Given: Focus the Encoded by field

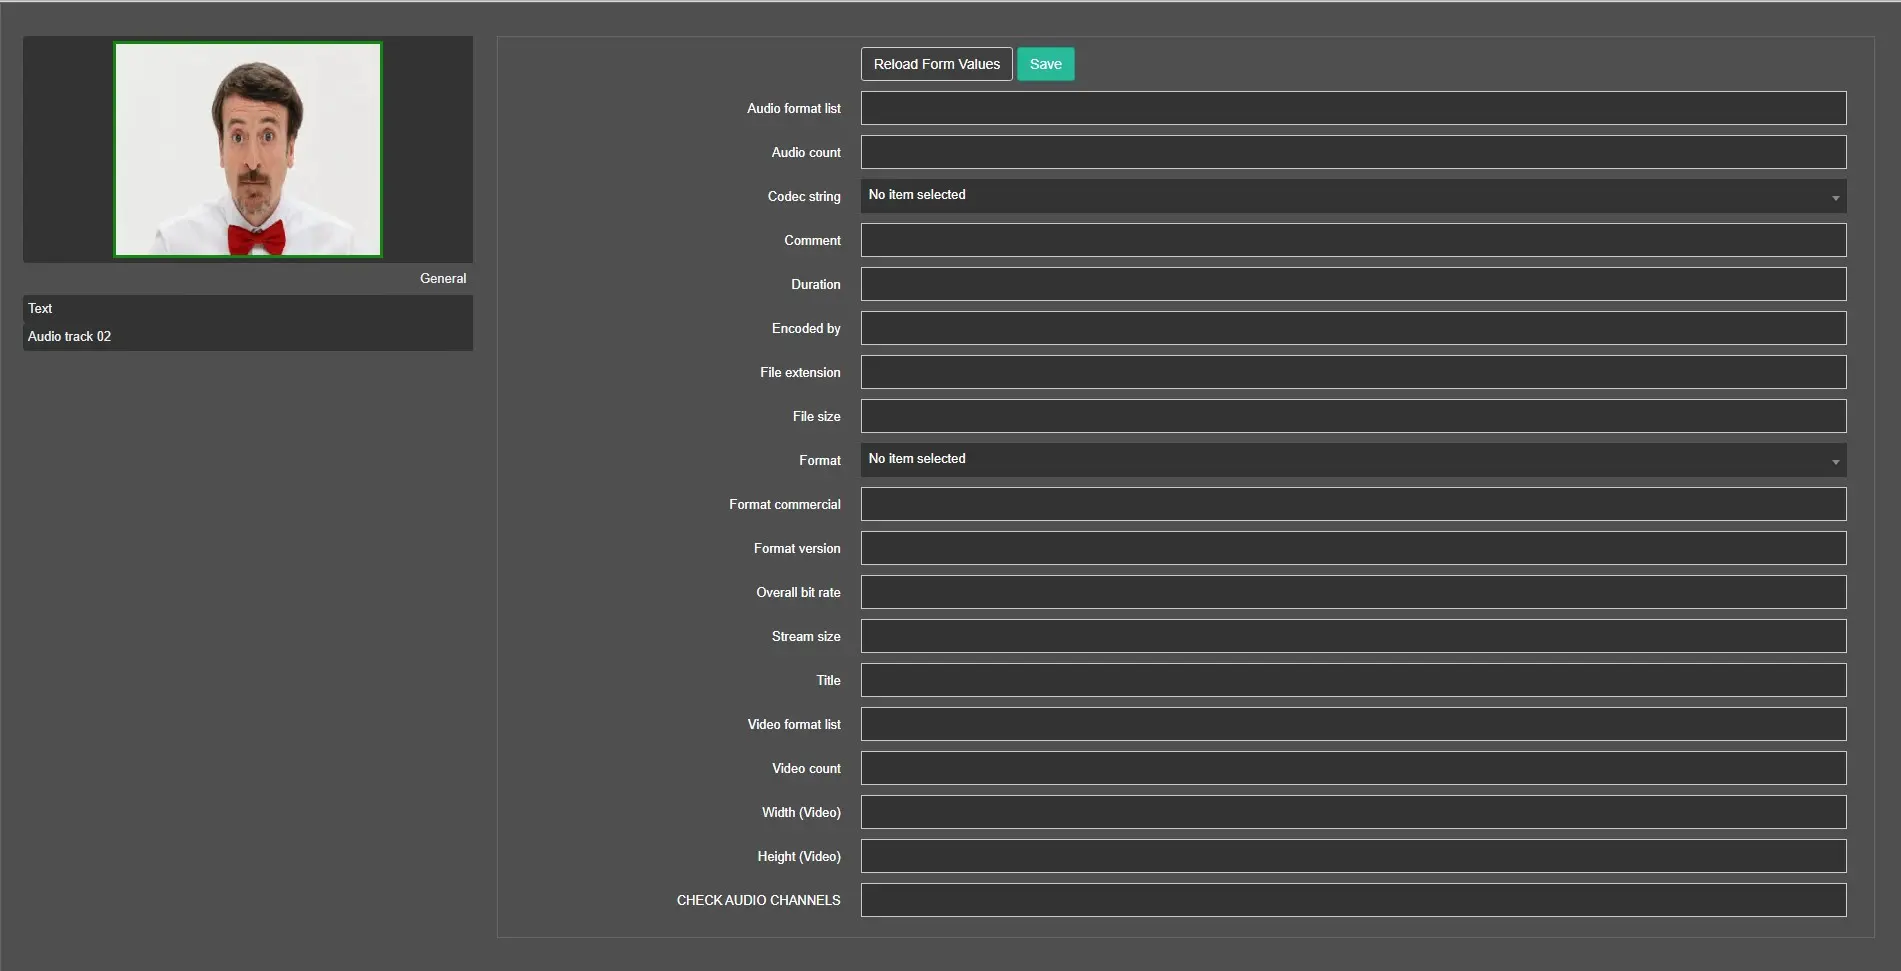Looking at the screenshot, I should click(1352, 328).
